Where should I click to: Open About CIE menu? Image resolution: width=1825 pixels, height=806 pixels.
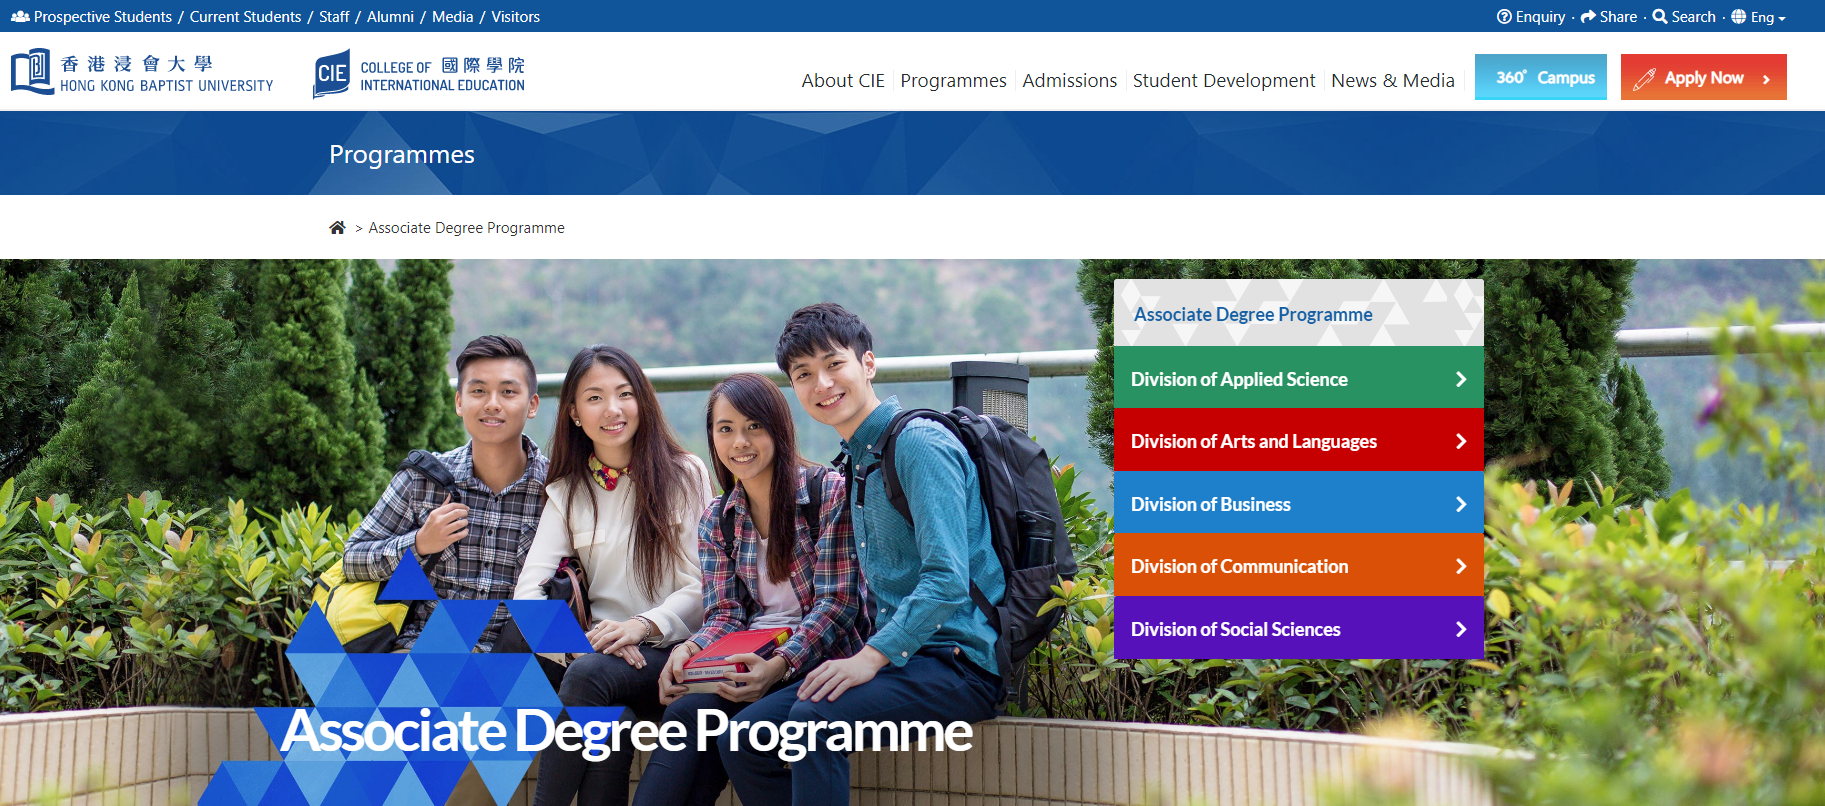point(843,80)
